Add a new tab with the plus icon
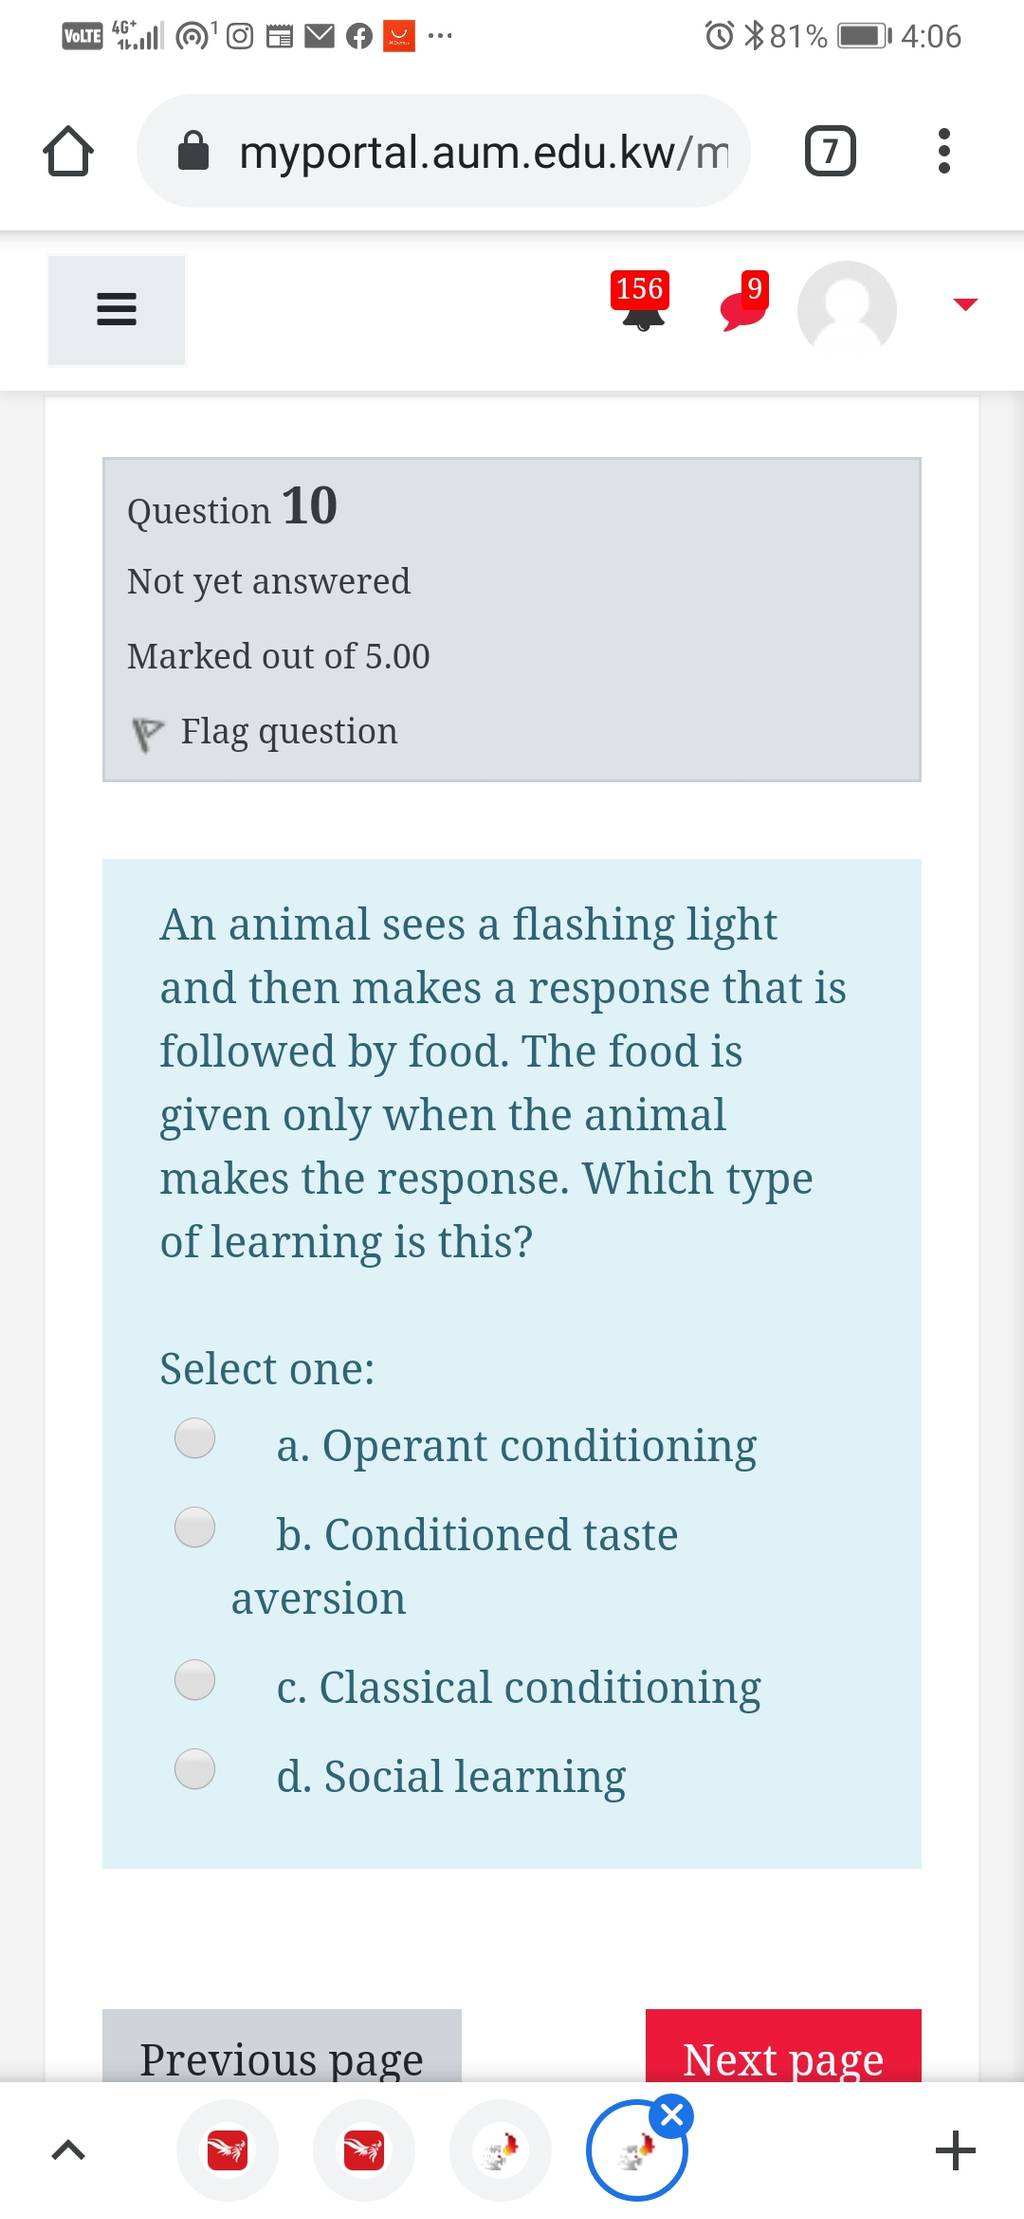 (x=955, y=2150)
